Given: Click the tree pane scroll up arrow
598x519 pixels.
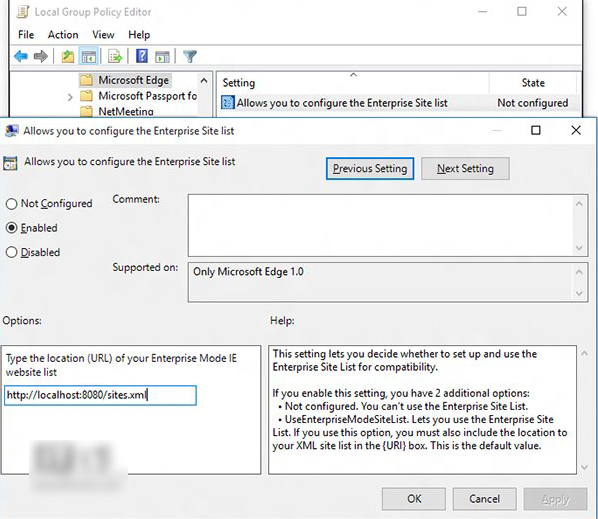Looking at the screenshot, I should (204, 80).
